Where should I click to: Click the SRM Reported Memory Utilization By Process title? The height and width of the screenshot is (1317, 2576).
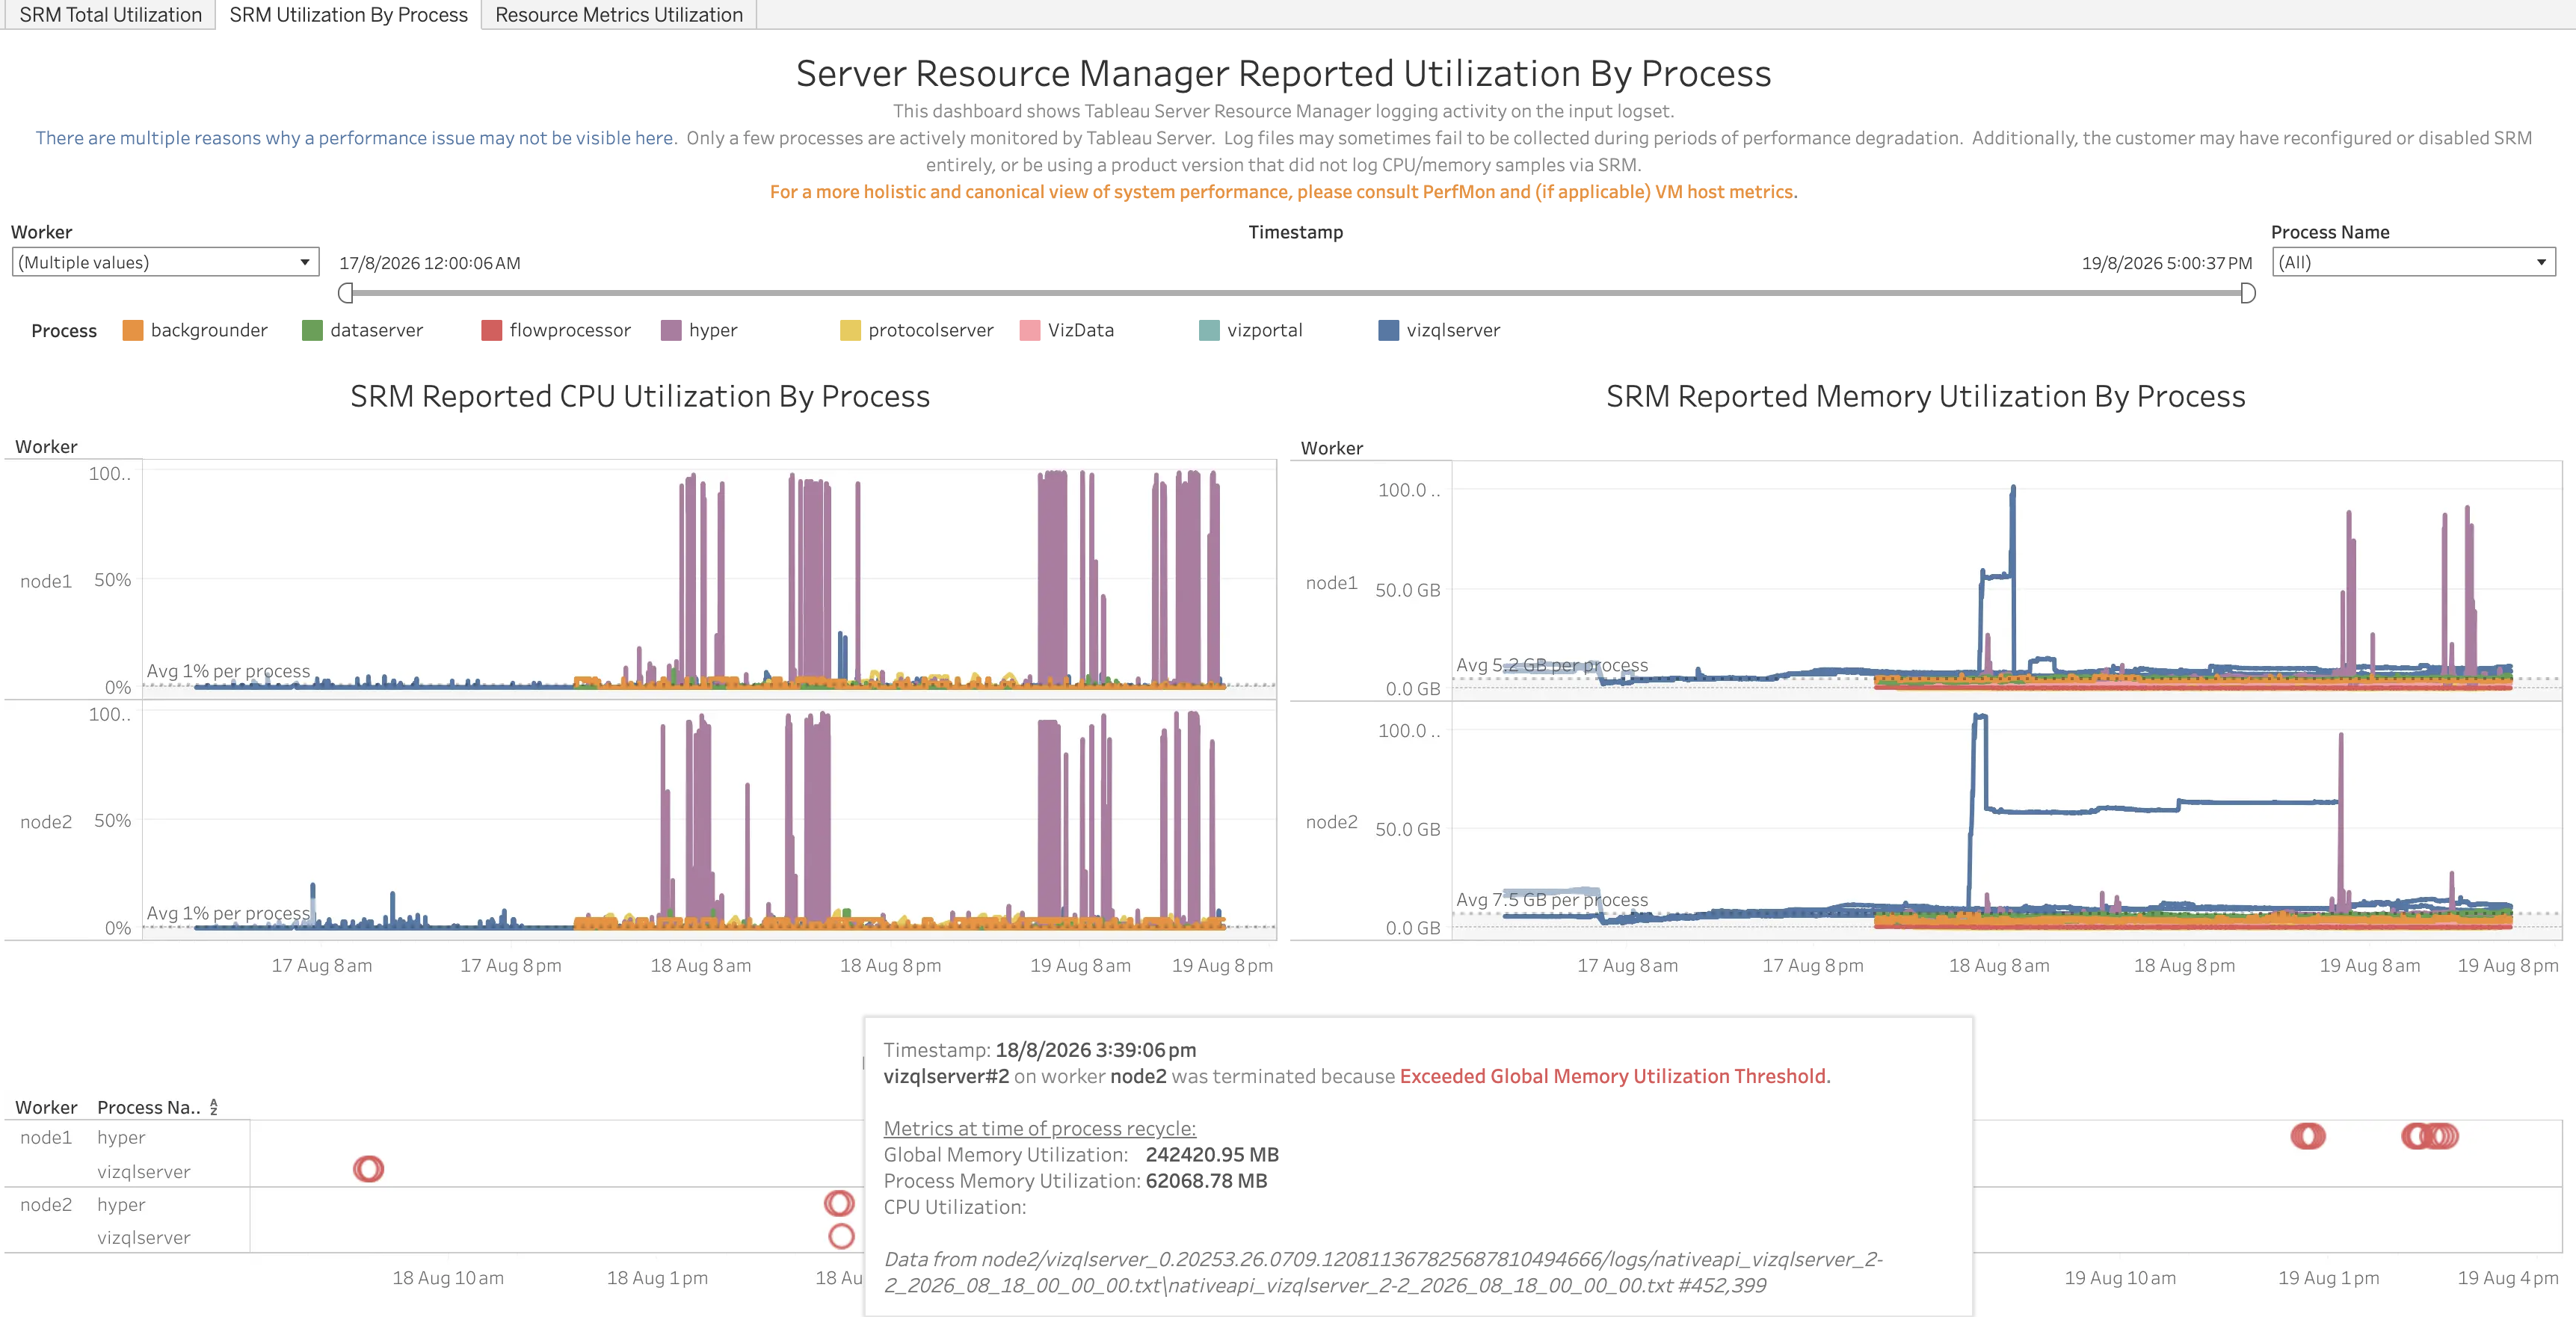coord(1926,396)
